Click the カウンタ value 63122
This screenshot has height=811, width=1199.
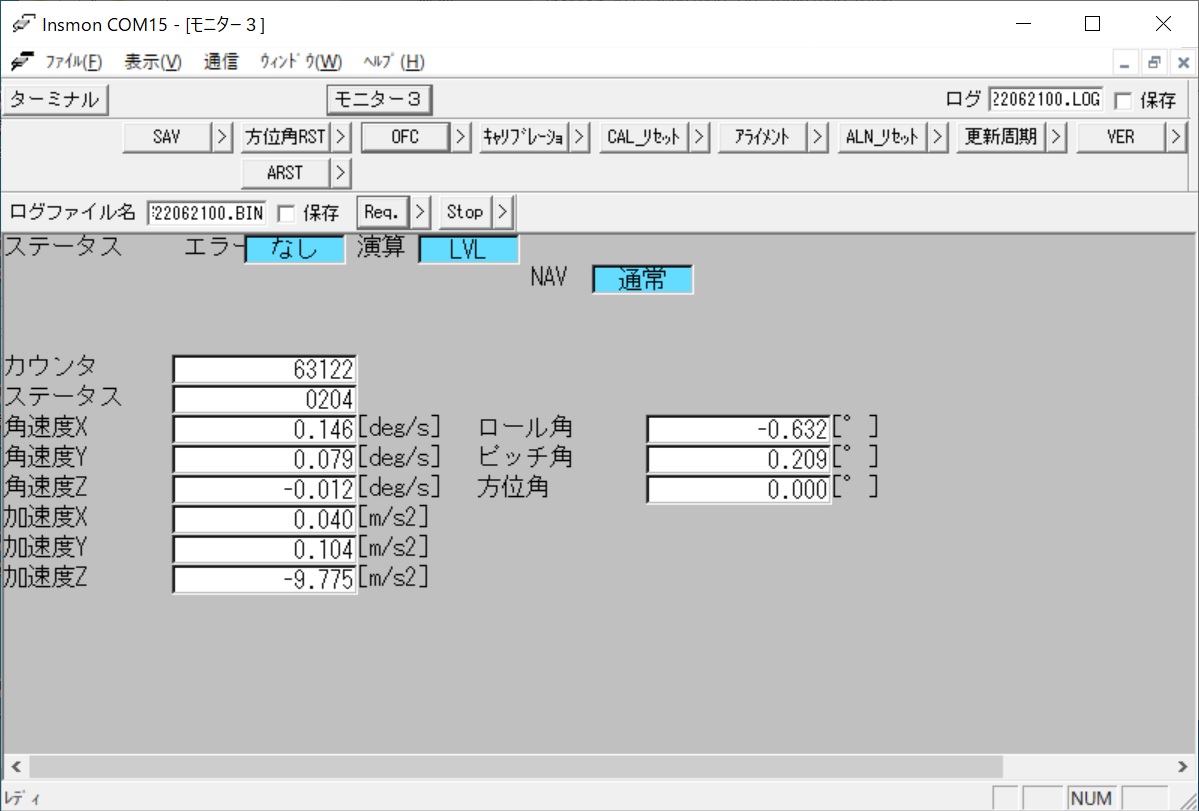[265, 370]
